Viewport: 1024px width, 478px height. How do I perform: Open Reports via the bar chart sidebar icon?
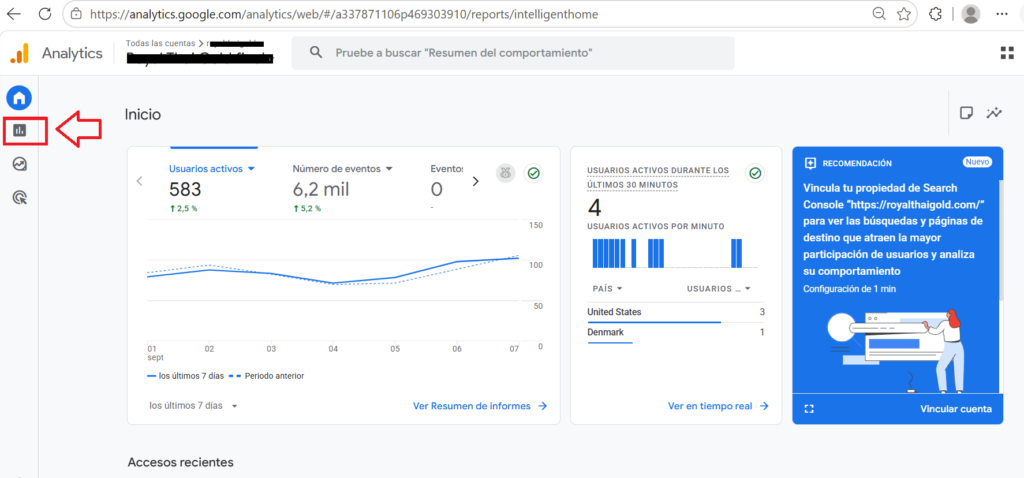point(20,131)
